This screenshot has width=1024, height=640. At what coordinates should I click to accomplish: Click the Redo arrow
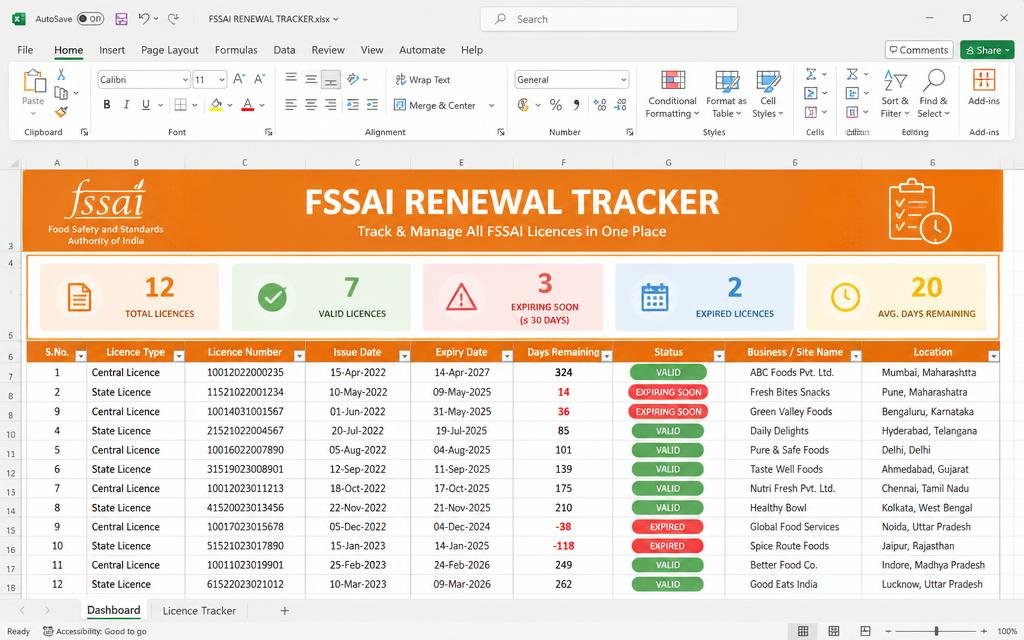click(x=174, y=19)
